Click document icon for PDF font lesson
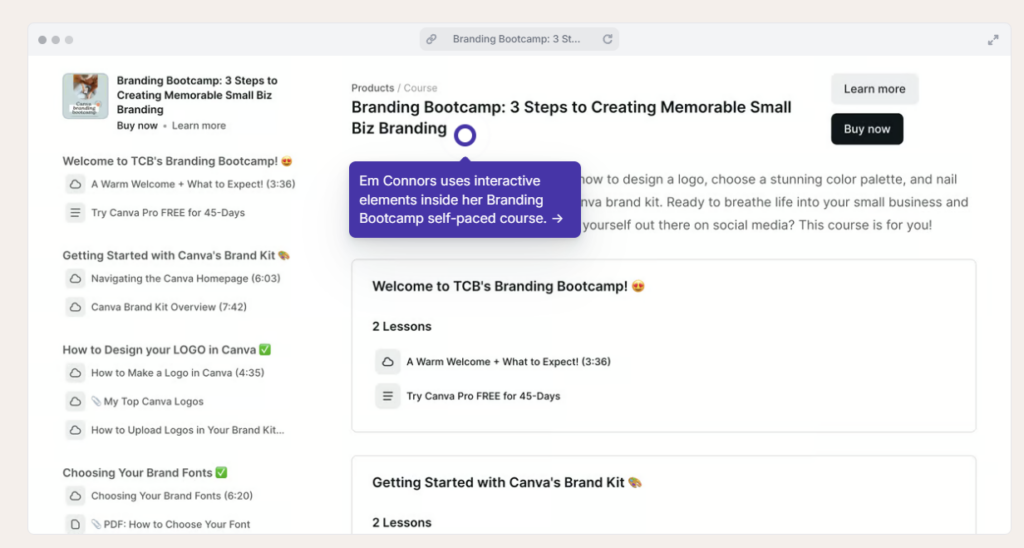Screen dimensions: 1024x548 pyautogui.click(x=75, y=524)
